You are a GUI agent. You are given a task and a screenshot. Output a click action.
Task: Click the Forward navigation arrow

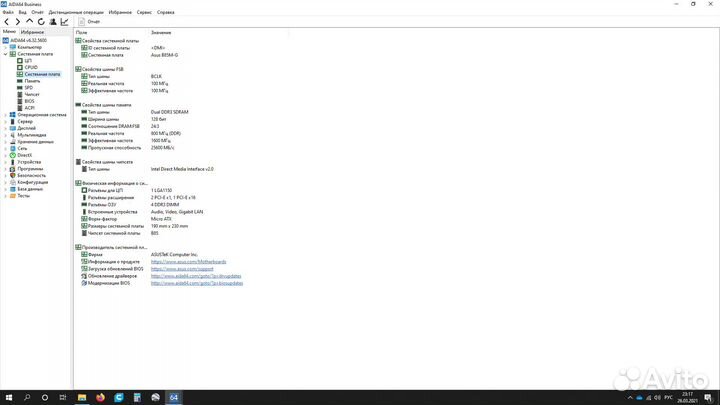[x=17, y=21]
